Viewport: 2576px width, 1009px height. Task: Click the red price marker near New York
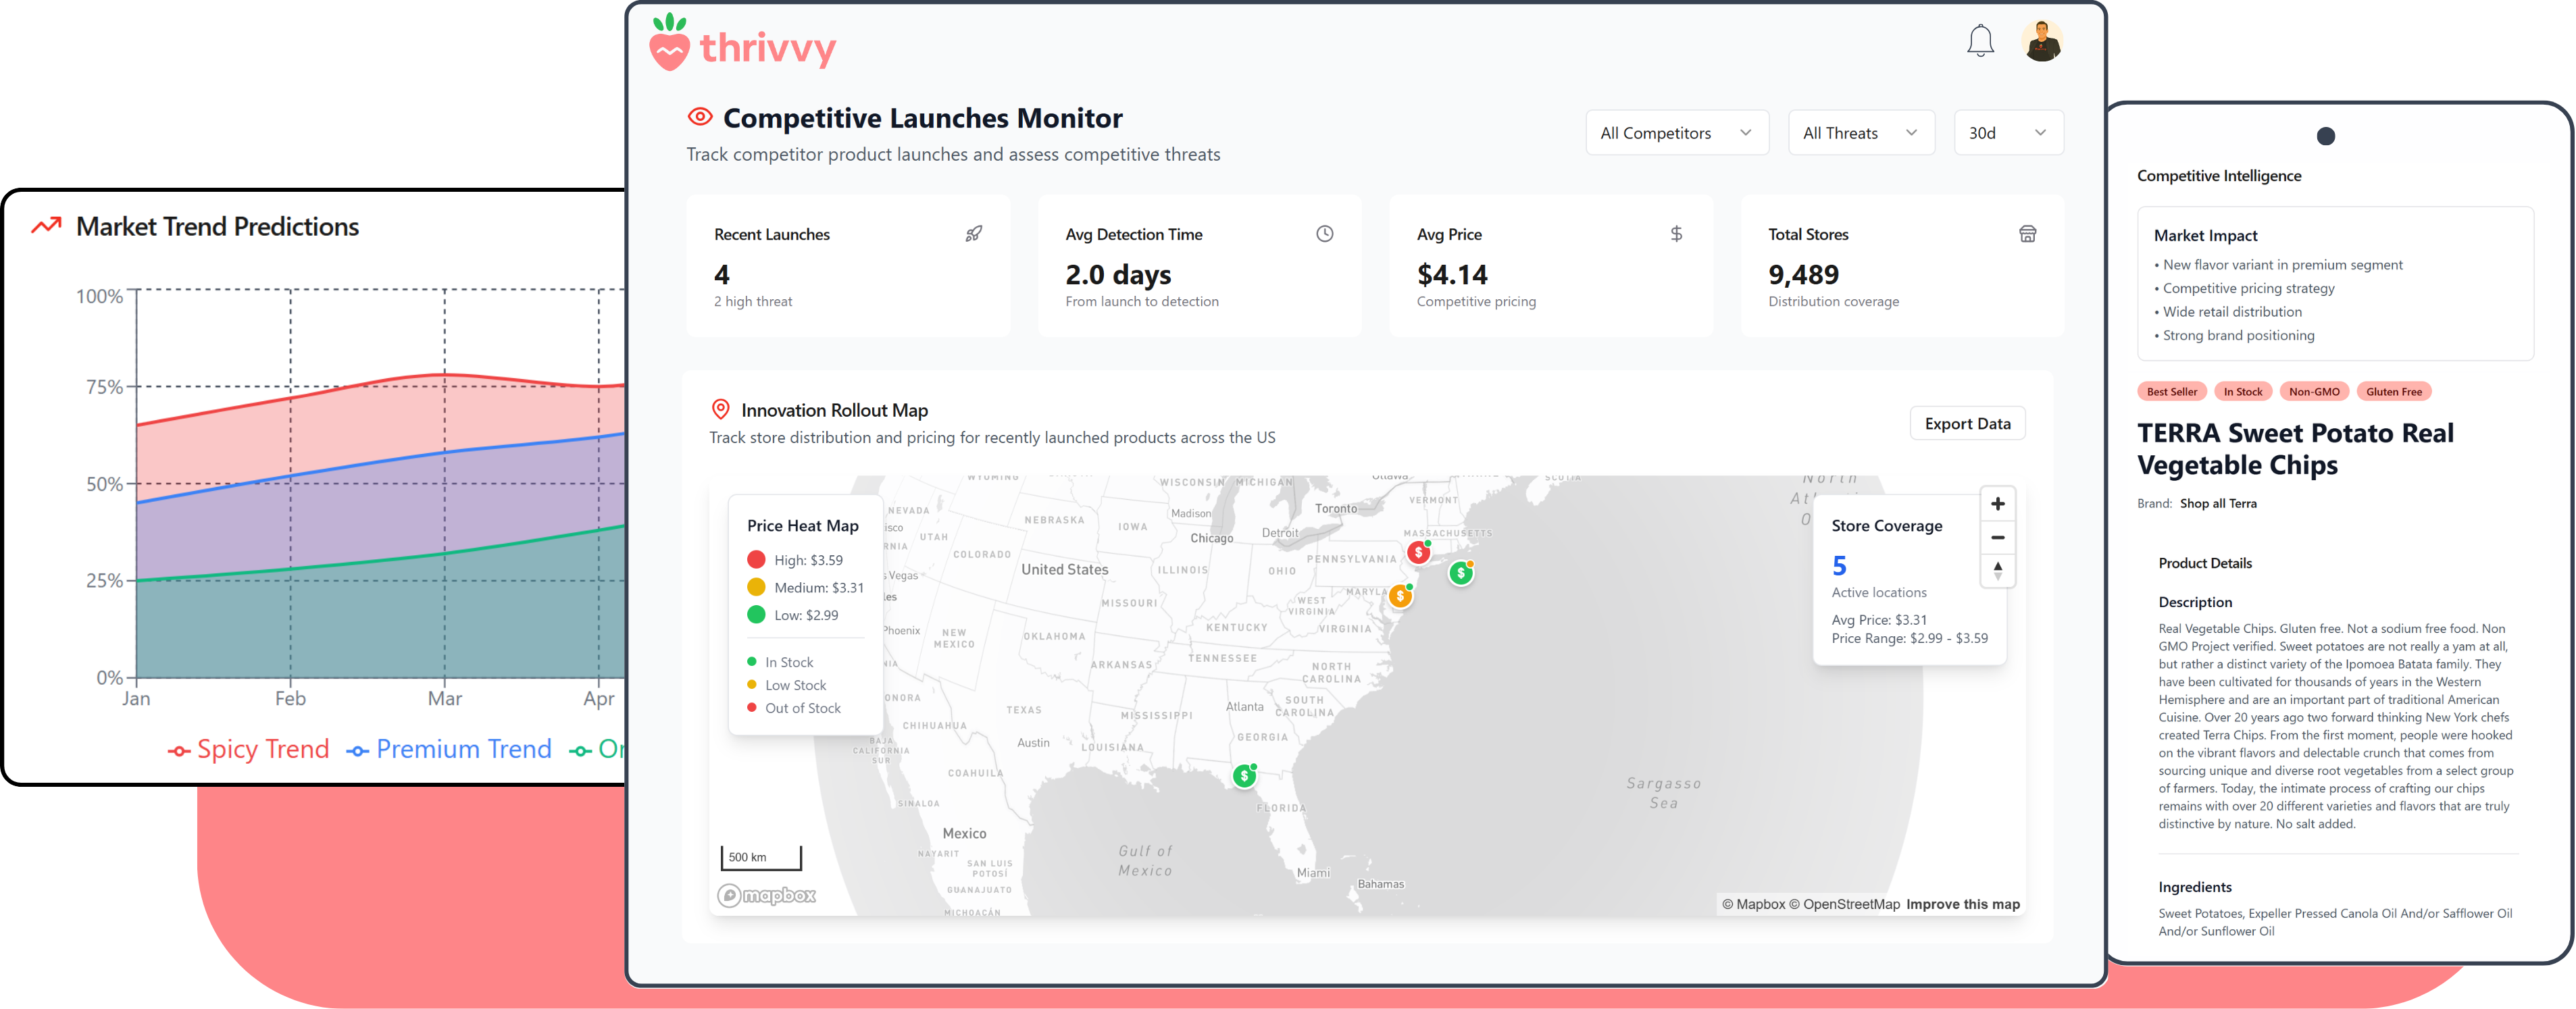[x=1418, y=552]
